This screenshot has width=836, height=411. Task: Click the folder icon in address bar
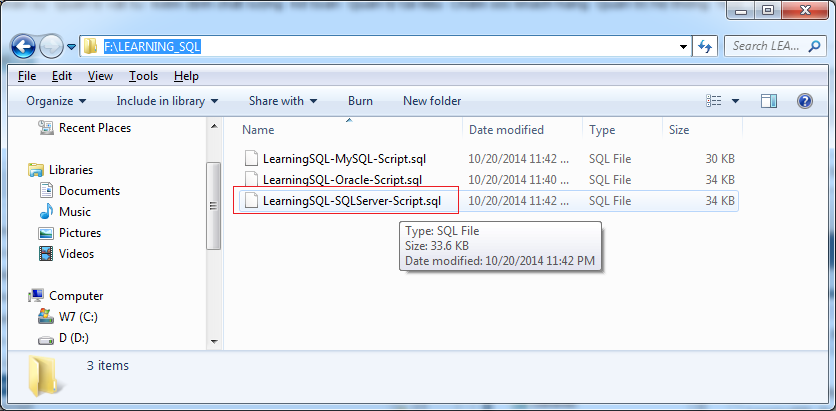(x=91, y=46)
